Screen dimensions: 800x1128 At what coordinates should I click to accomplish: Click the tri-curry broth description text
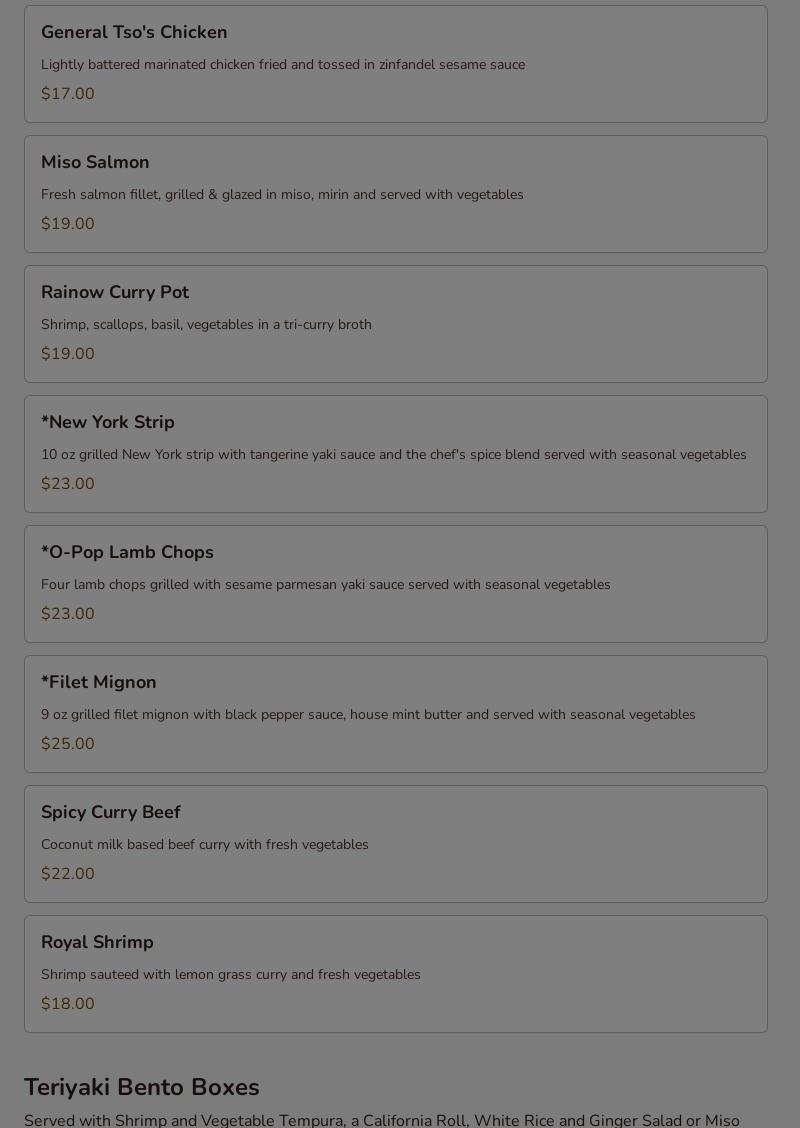tap(206, 324)
